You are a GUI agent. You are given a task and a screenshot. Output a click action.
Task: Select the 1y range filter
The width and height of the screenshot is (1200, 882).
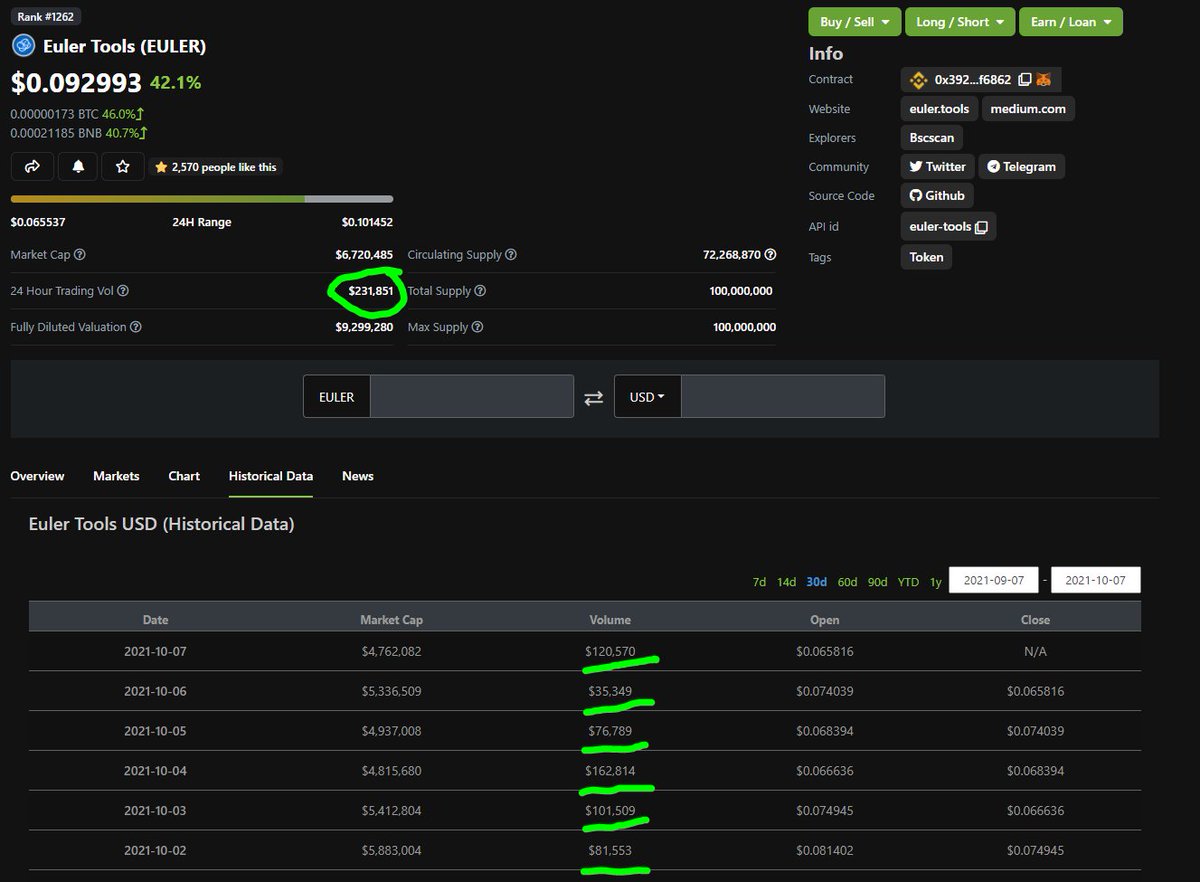(936, 582)
